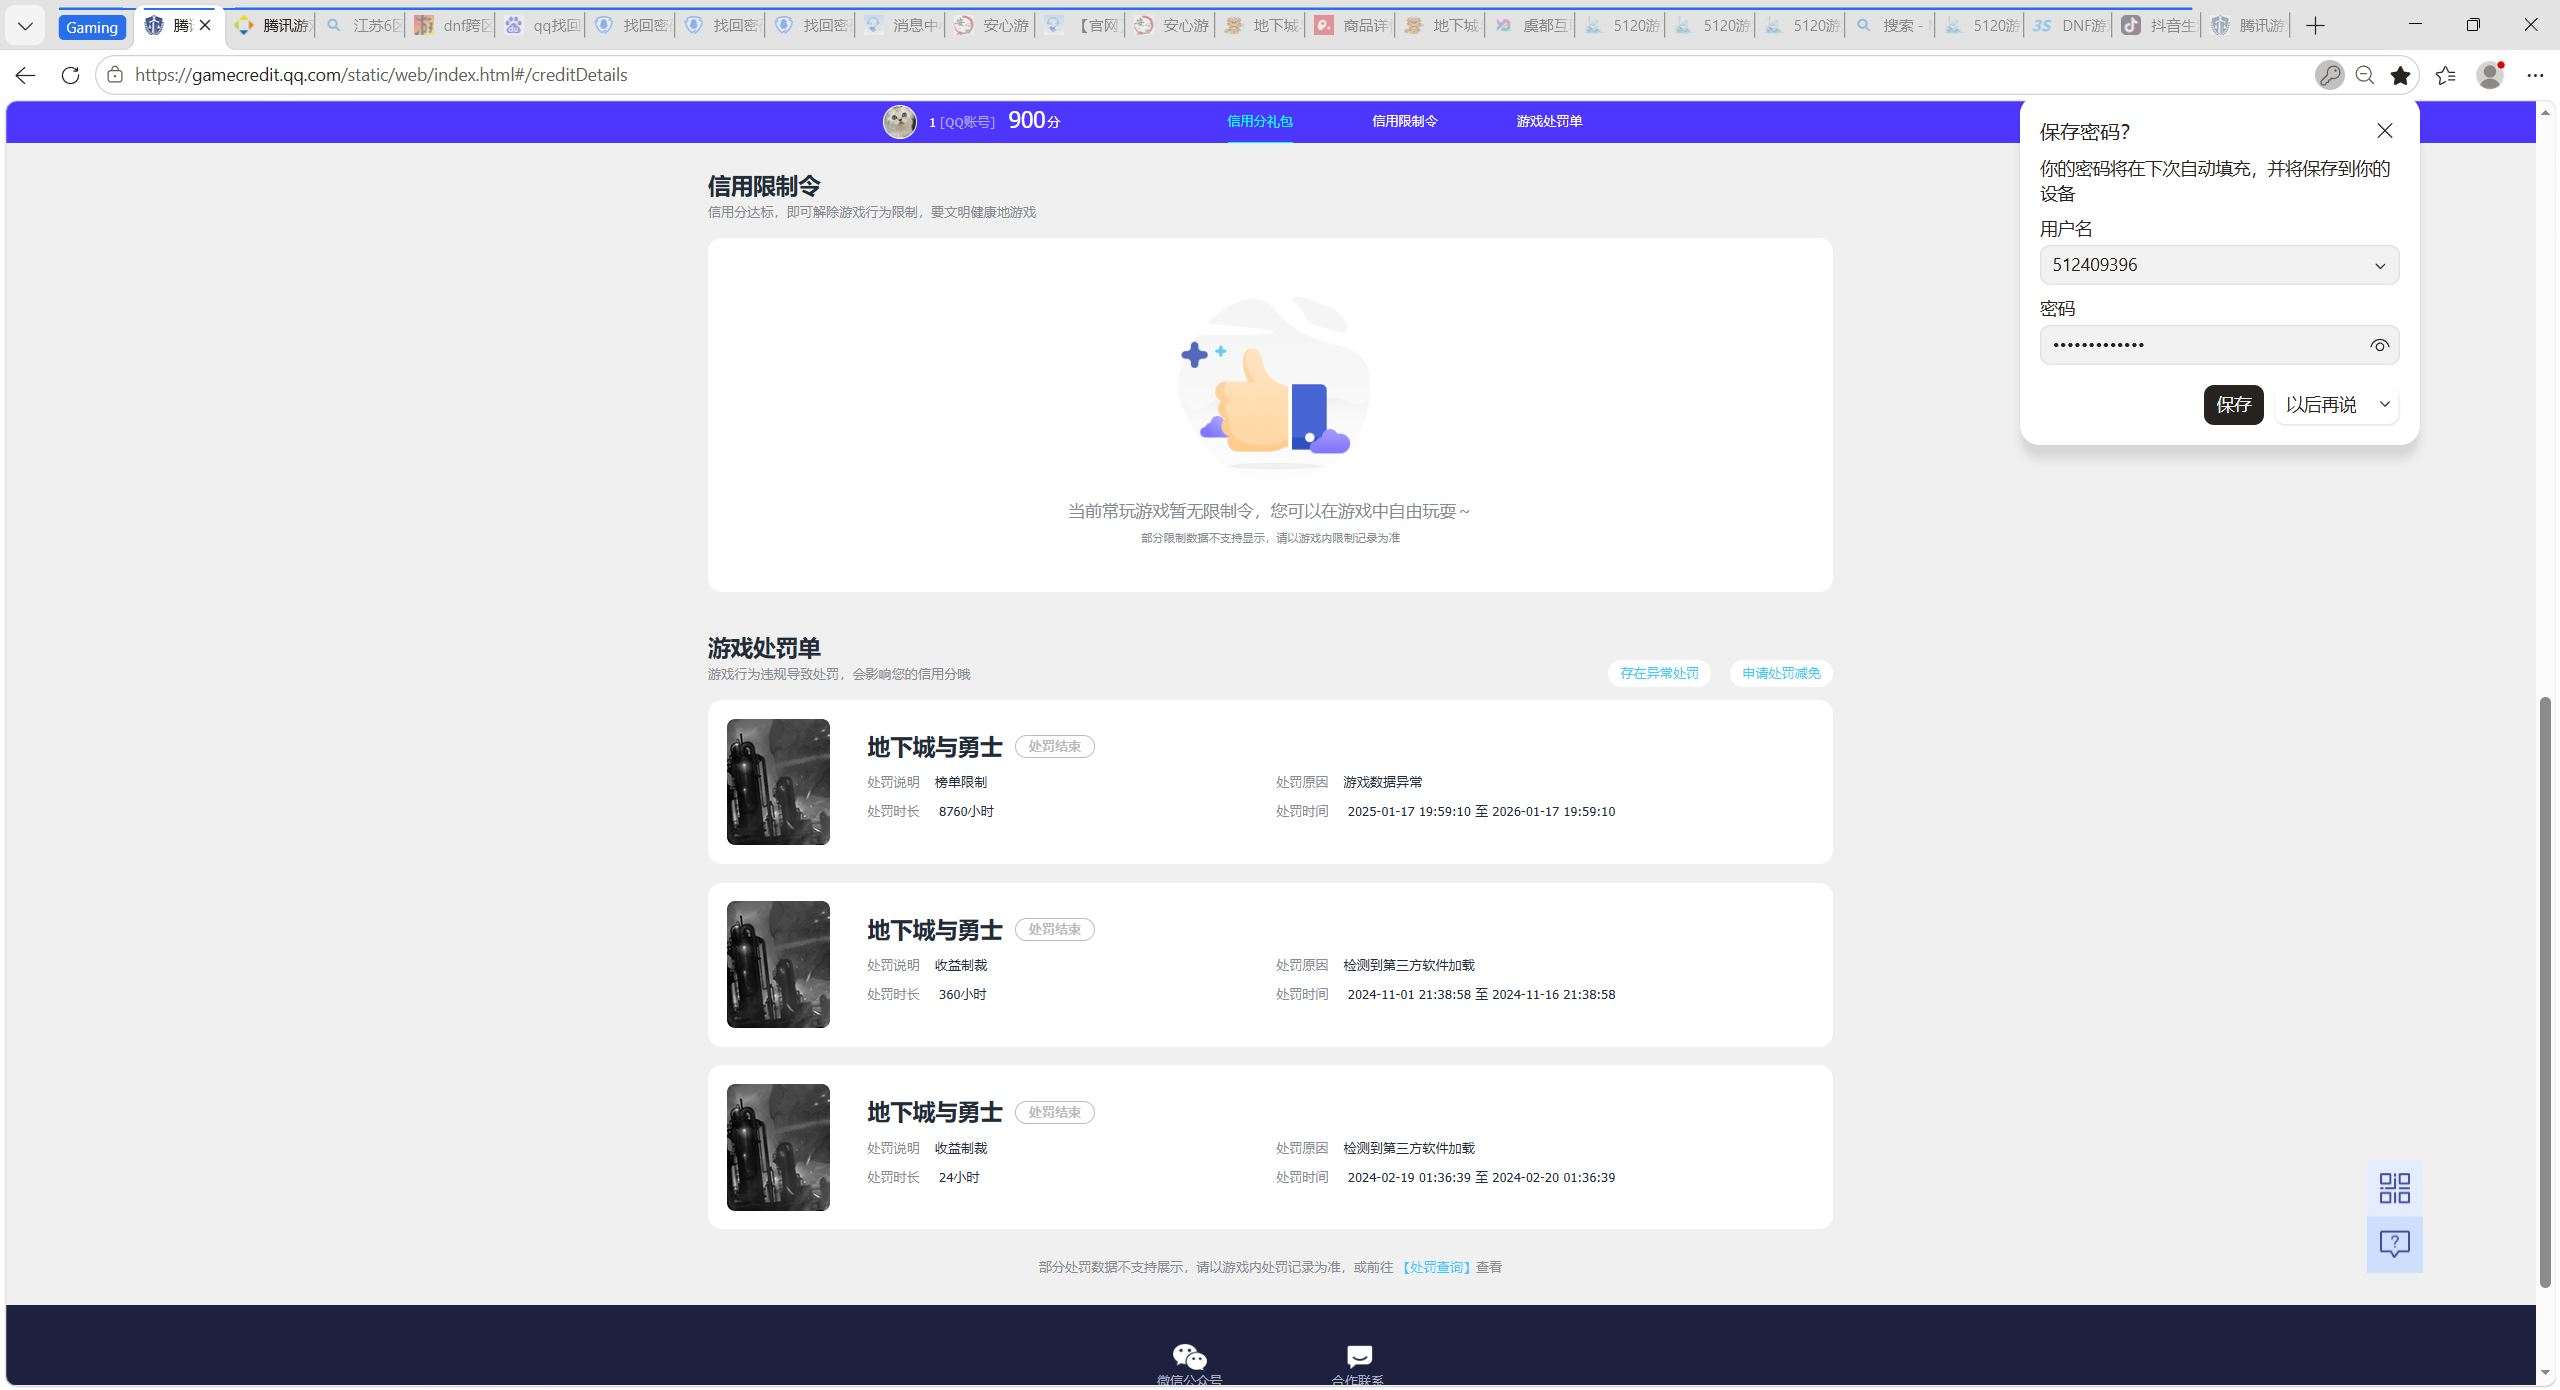Click 处罚结束 badge on 8760小时 penalty
Screen dimensions: 2560x1390
[x=1054, y=746]
